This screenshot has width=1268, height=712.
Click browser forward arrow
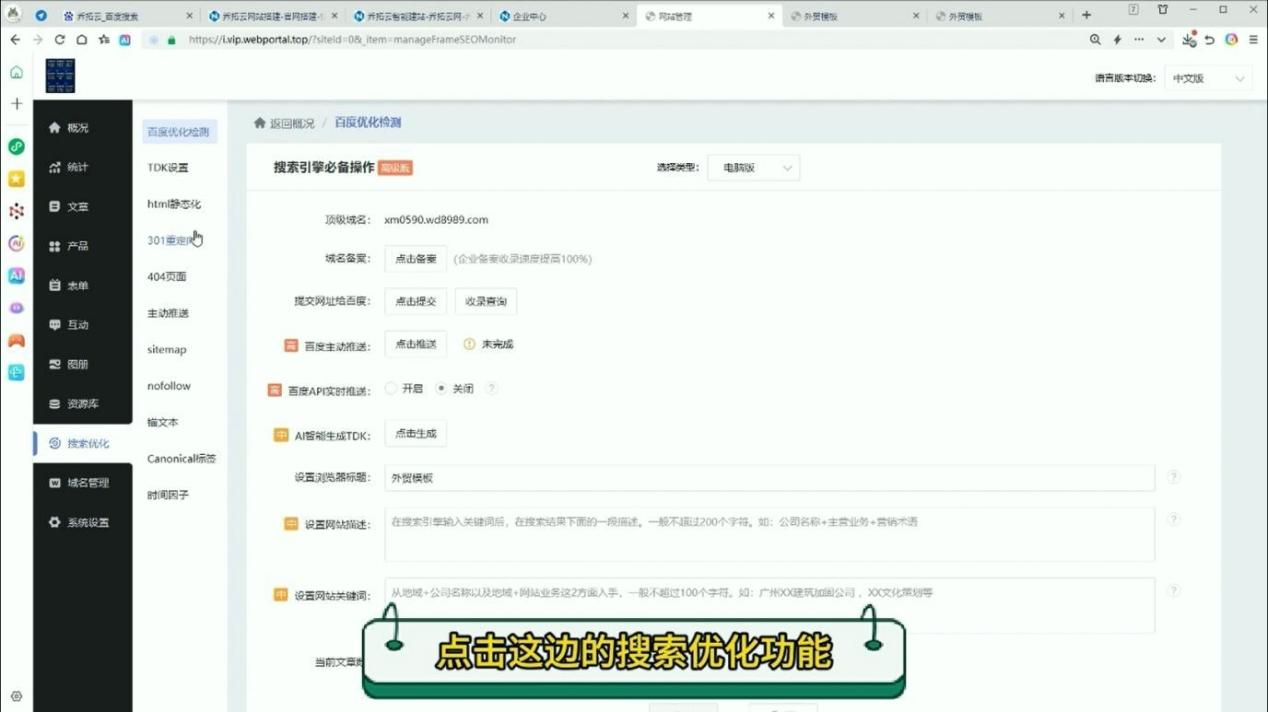click(37, 40)
